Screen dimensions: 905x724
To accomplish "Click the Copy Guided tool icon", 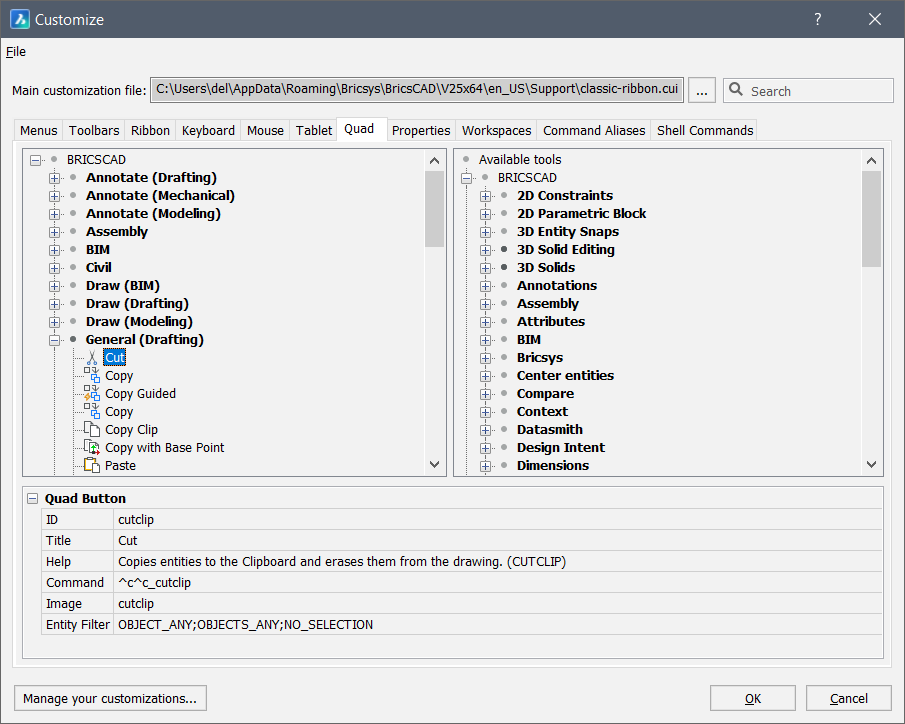I will [92, 394].
